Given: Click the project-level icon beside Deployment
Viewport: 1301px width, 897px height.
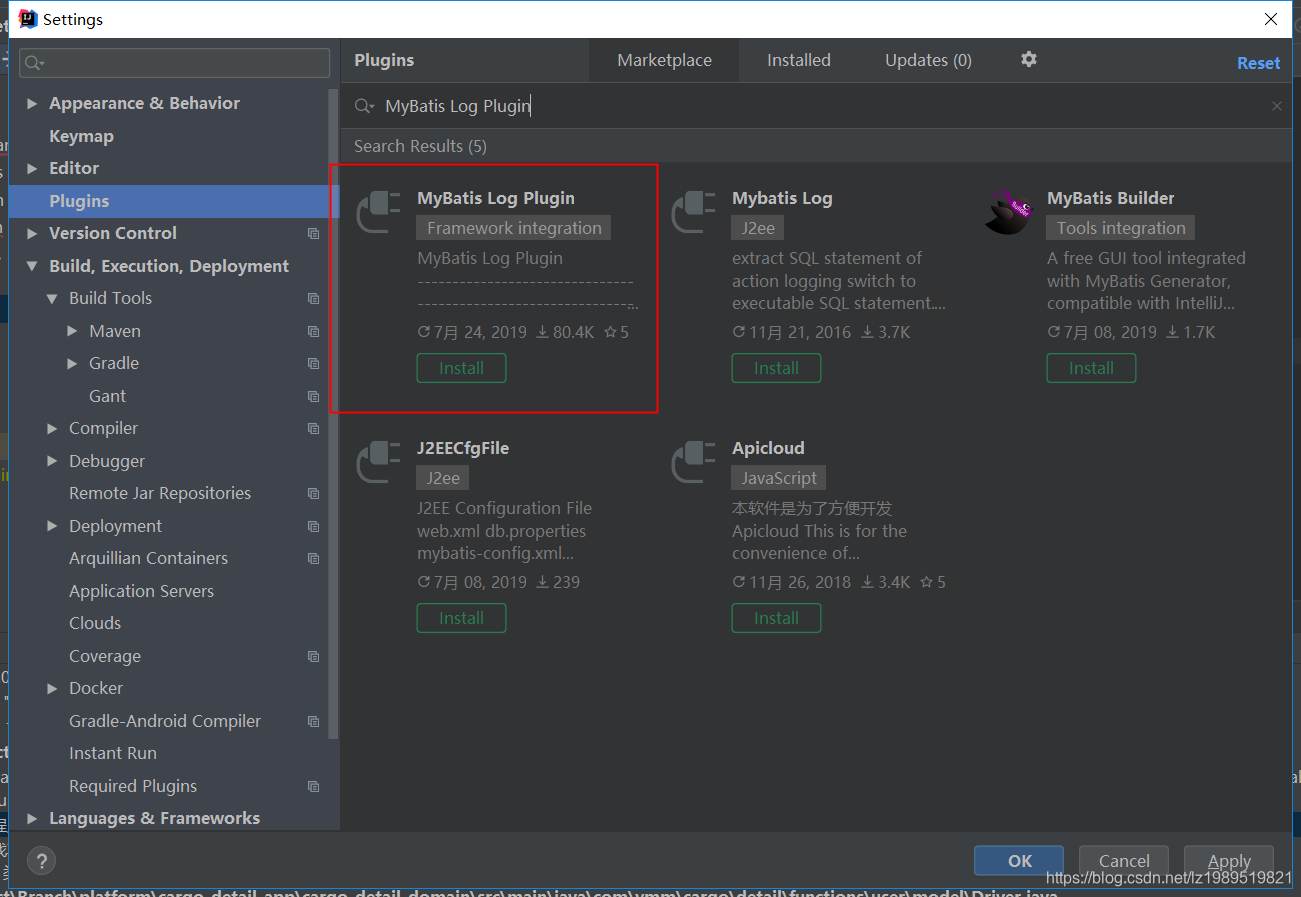Looking at the screenshot, I should pyautogui.click(x=313, y=526).
